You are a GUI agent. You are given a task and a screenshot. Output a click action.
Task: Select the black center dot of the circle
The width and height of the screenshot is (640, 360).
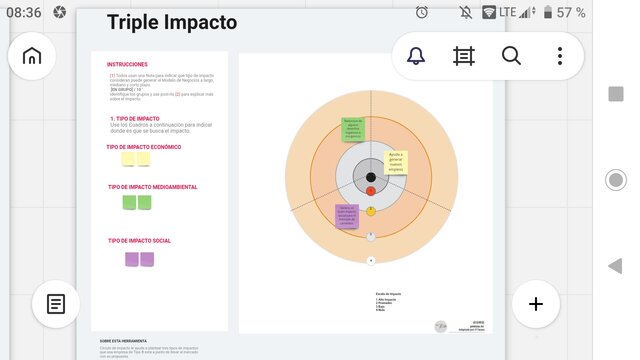(371, 177)
